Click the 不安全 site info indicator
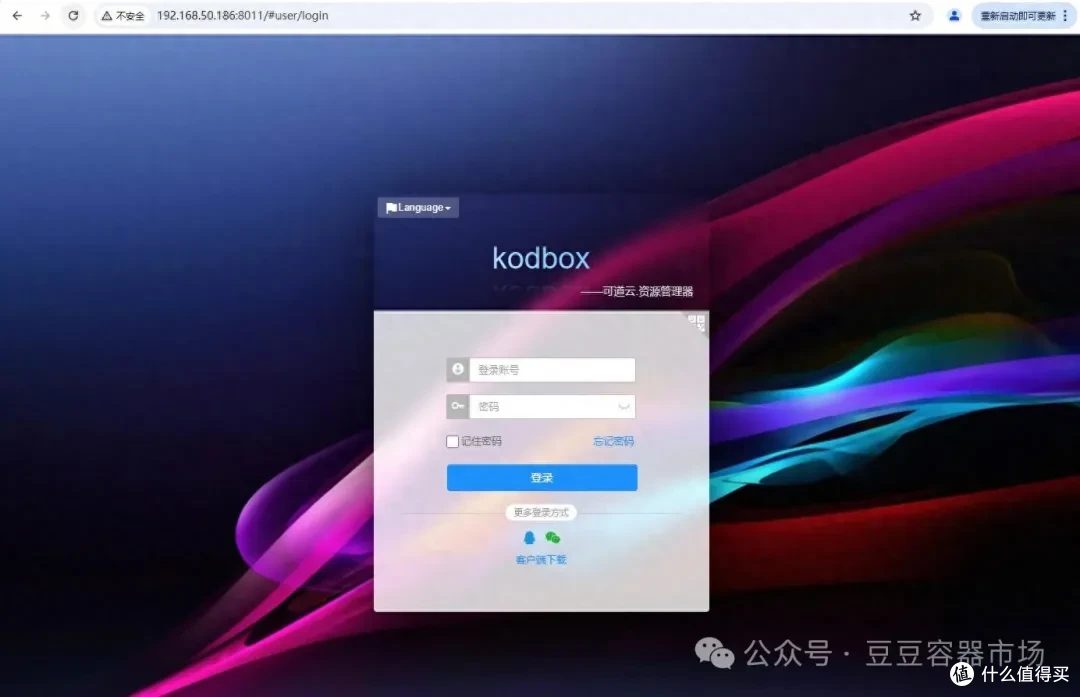This screenshot has width=1080, height=697. click(123, 16)
